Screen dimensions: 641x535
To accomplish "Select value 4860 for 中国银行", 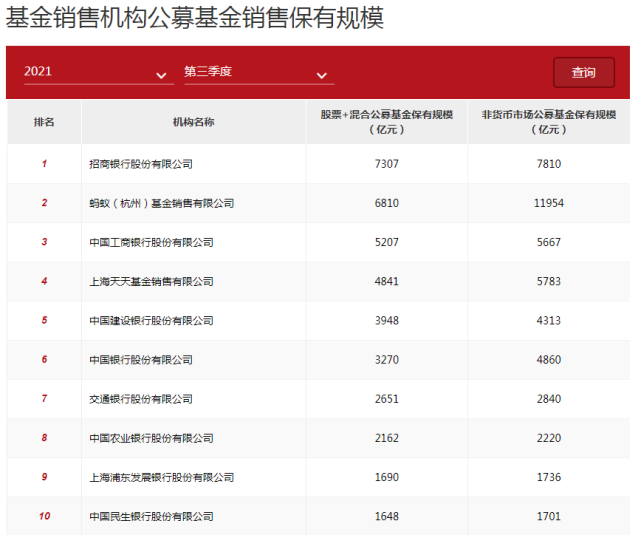I will click(549, 360).
